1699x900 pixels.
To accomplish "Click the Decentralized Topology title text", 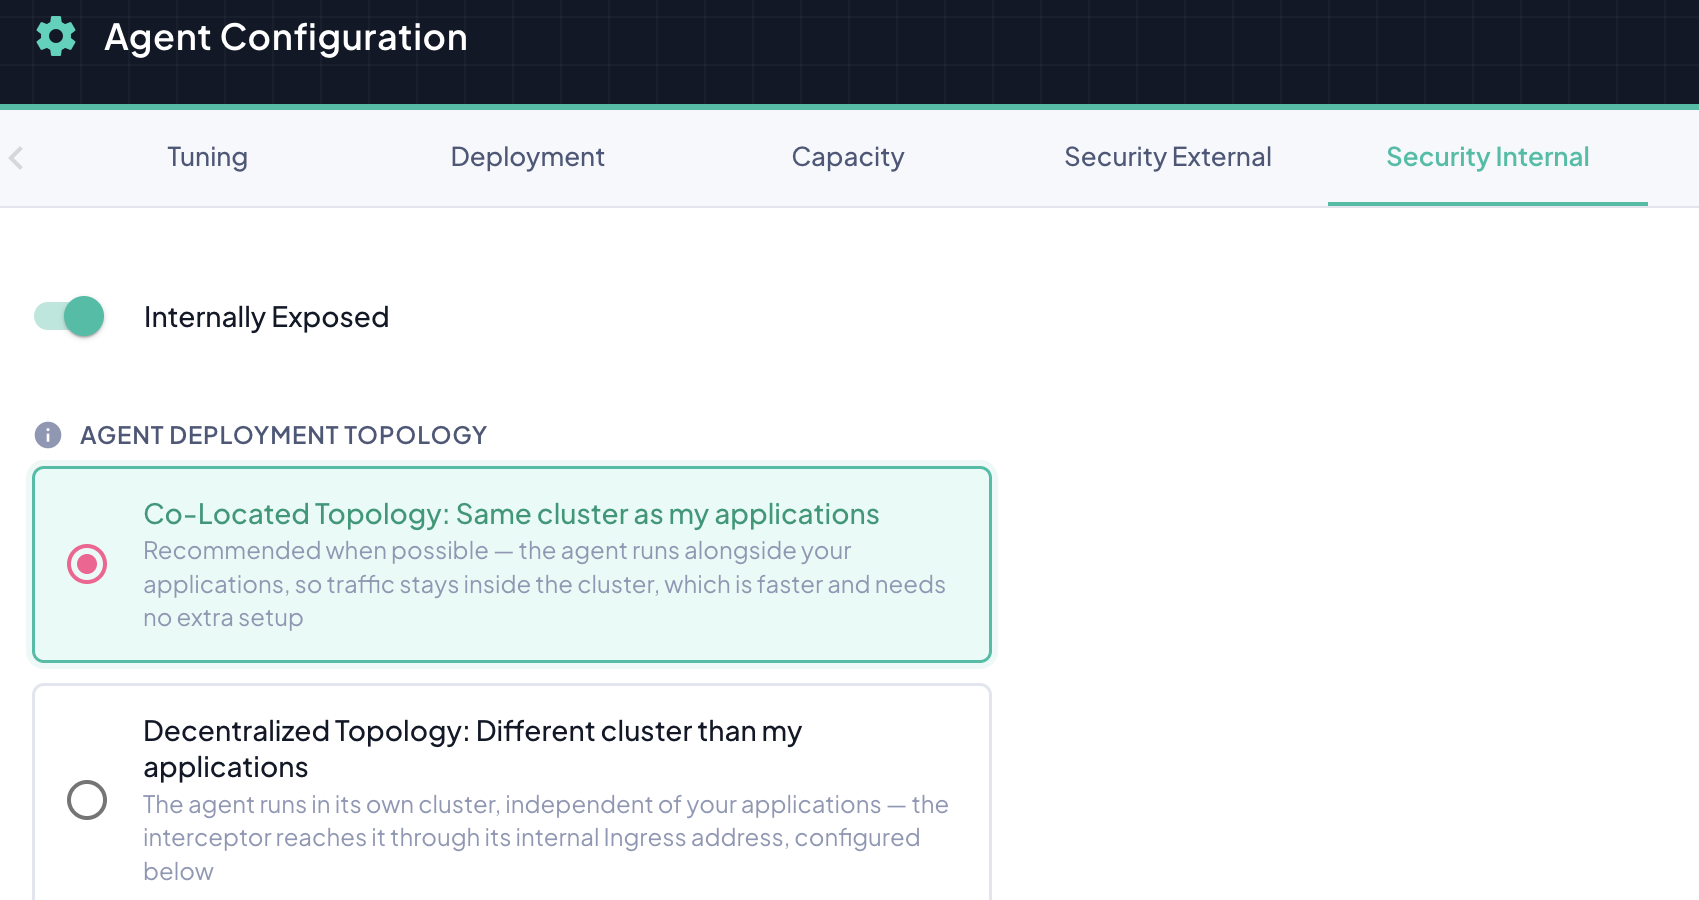I will pyautogui.click(x=472, y=749).
